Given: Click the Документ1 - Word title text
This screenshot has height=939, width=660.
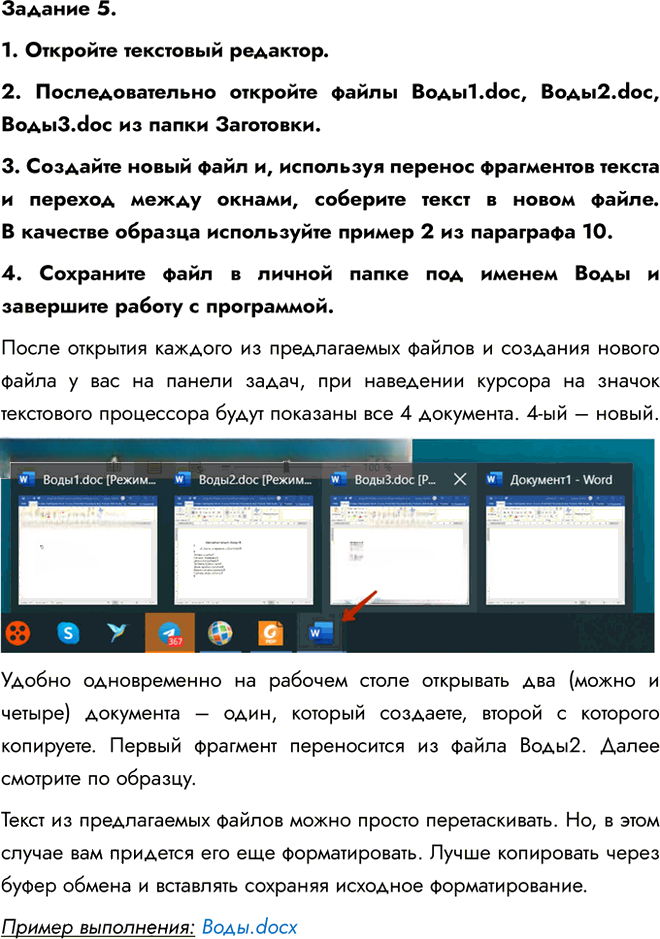Looking at the screenshot, I should [x=561, y=480].
